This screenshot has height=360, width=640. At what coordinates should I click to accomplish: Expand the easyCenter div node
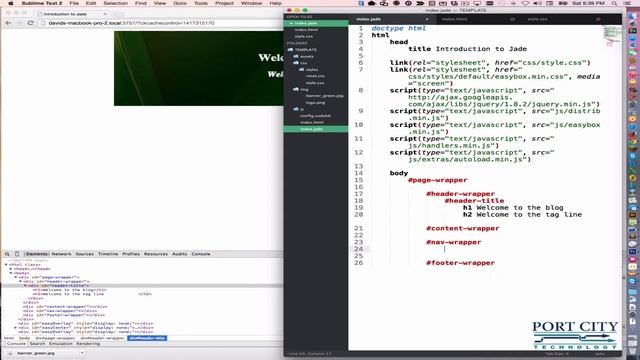(x=16, y=327)
